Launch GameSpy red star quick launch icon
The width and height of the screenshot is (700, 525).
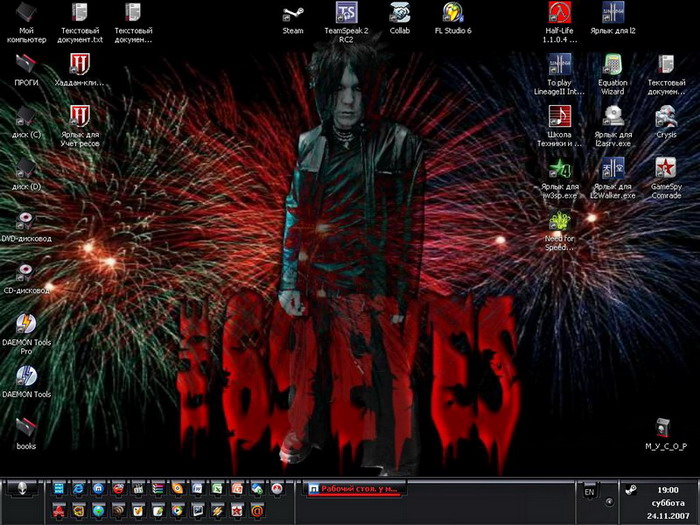pyautogui.click(x=237, y=510)
